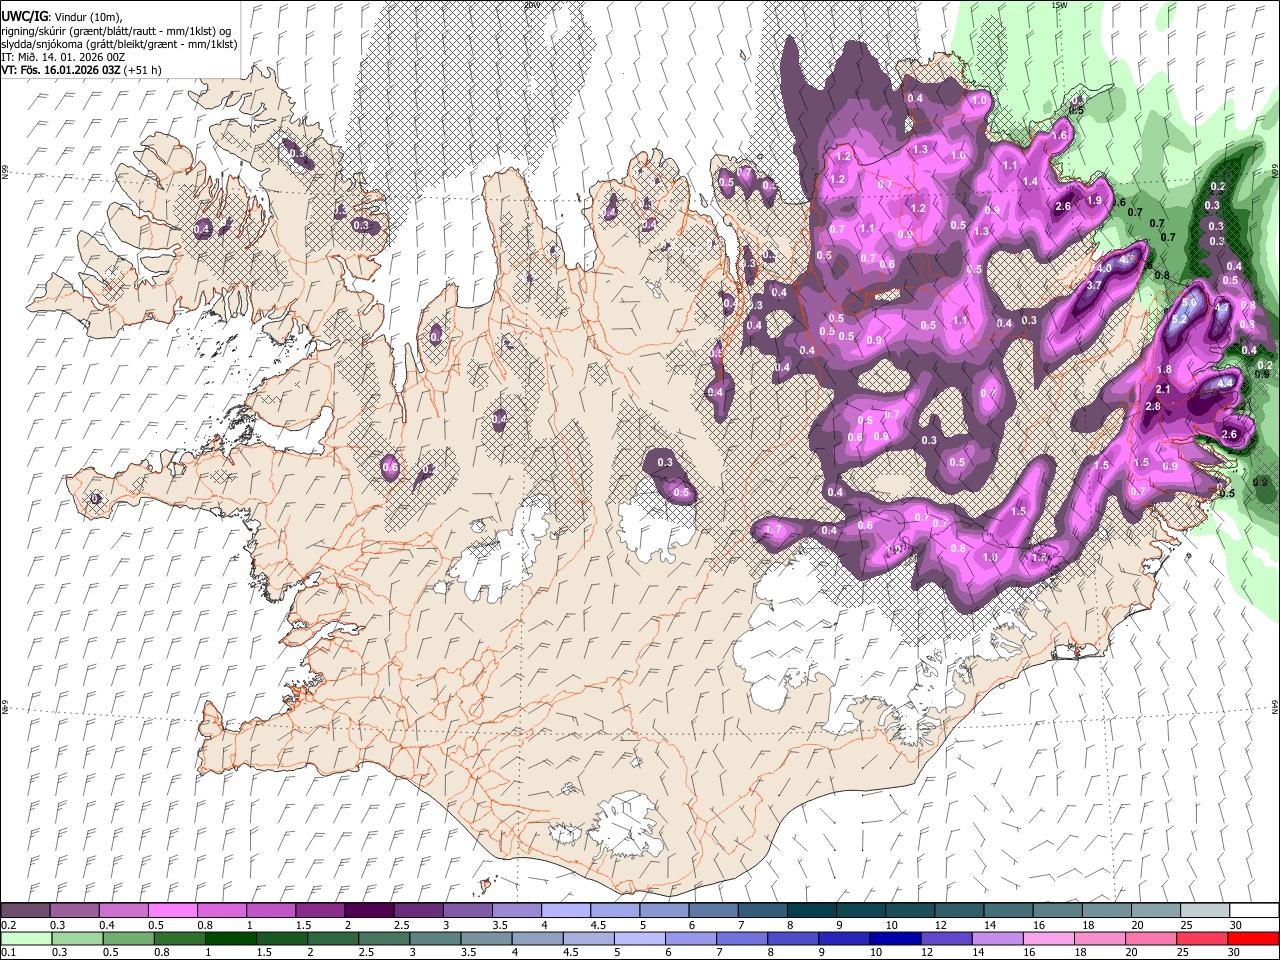Pick bottom legend red swatch 25–30
Screen dimensions: 1280x960
click(1203, 938)
